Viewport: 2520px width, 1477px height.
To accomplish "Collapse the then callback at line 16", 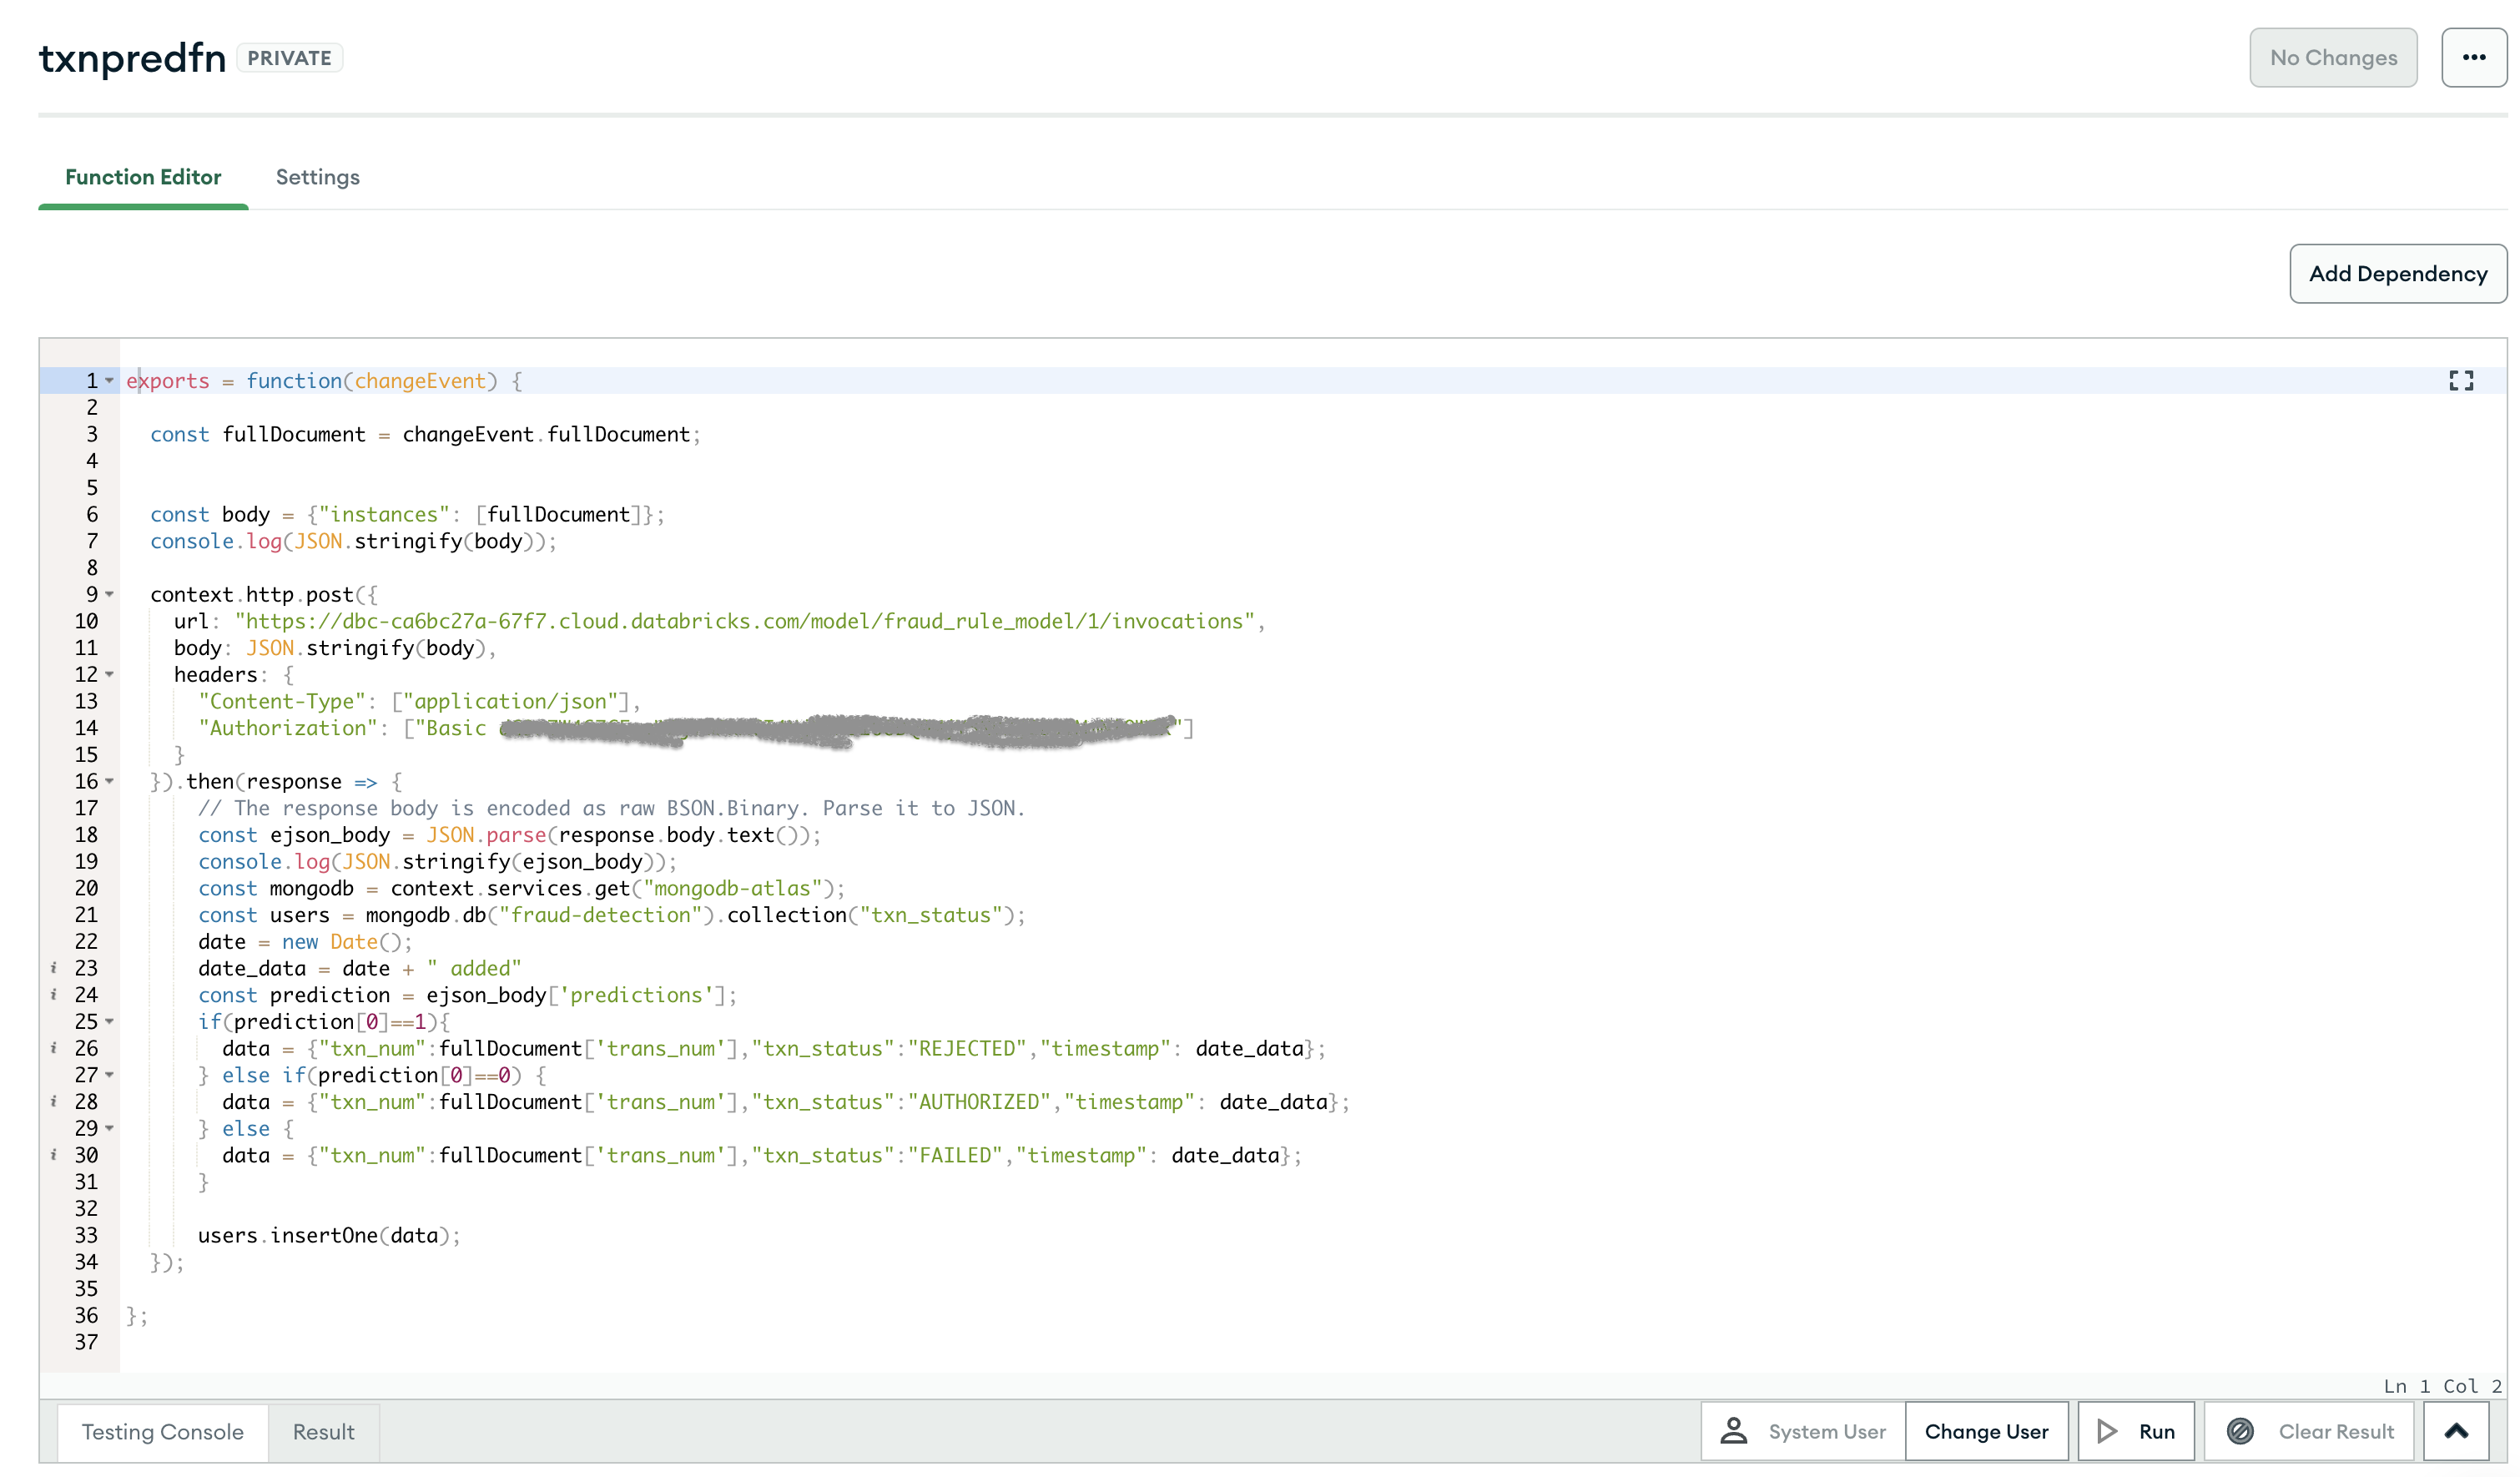I will tap(110, 782).
